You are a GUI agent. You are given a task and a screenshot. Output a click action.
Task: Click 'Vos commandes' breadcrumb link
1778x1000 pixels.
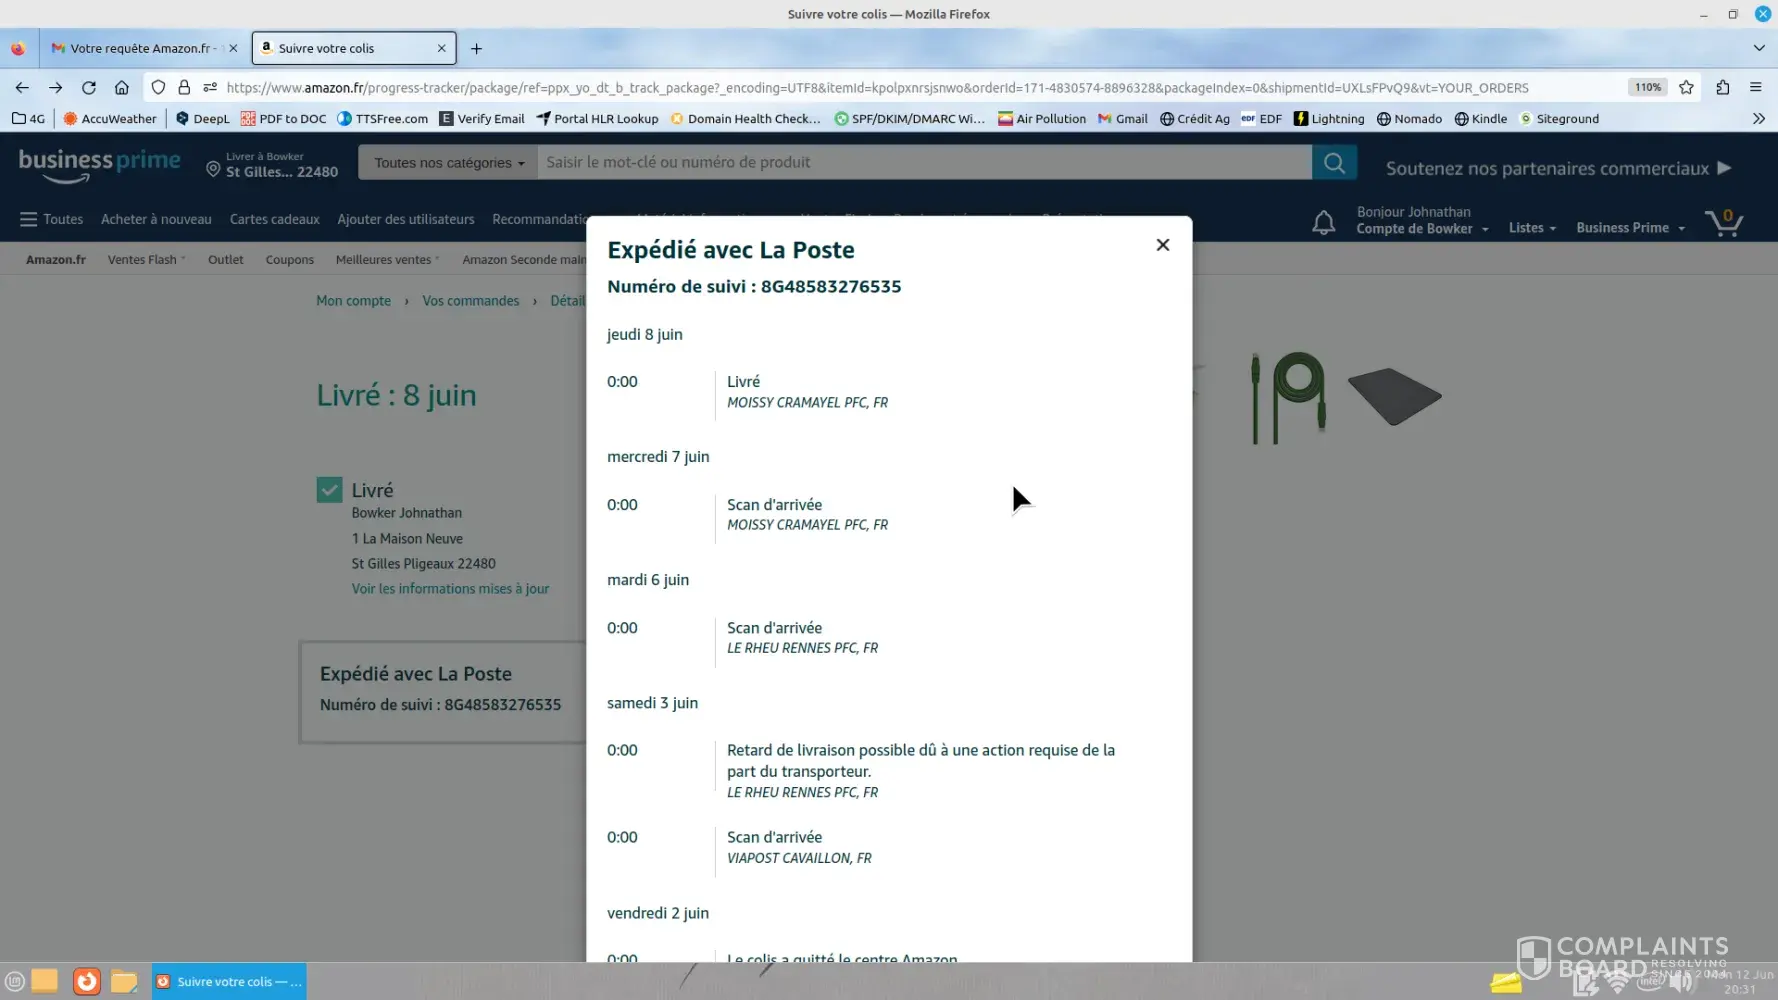coord(471,301)
